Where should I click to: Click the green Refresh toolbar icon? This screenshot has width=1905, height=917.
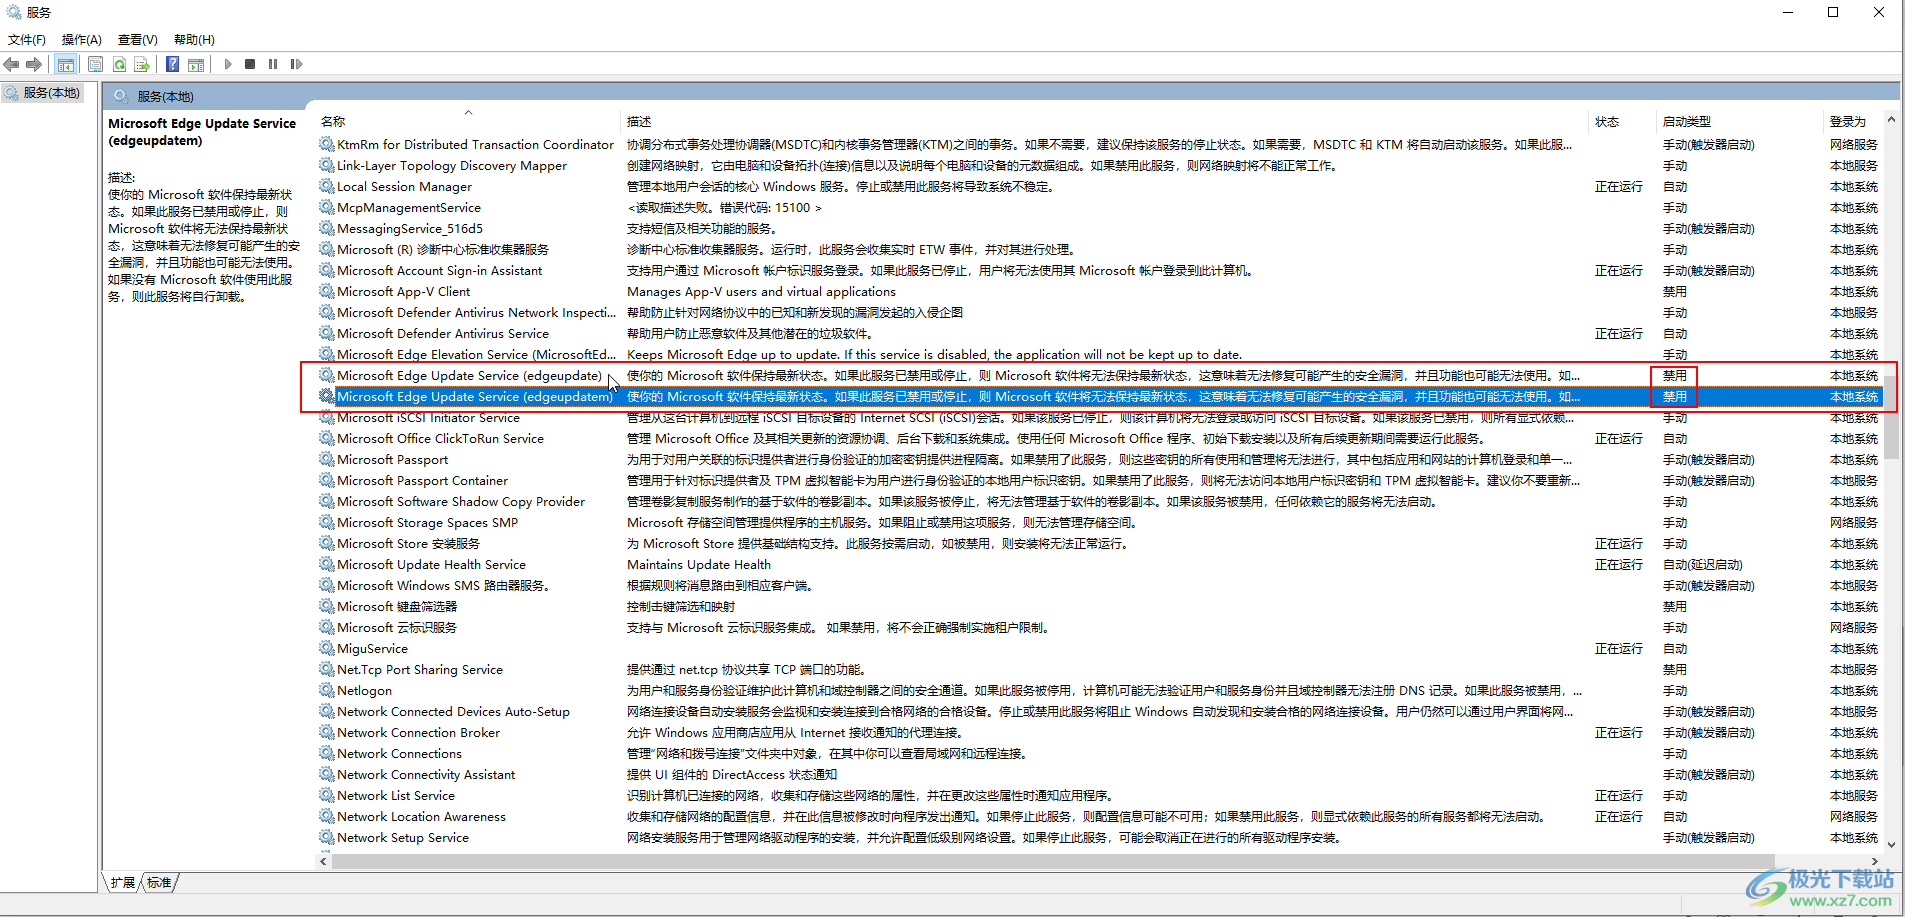119,64
